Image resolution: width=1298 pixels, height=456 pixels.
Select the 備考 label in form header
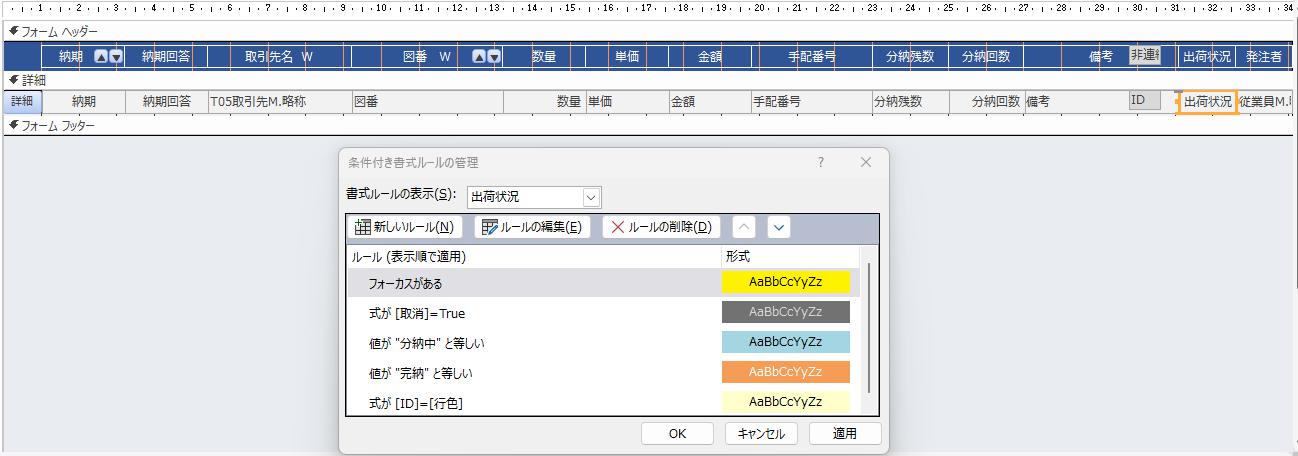pos(1100,57)
